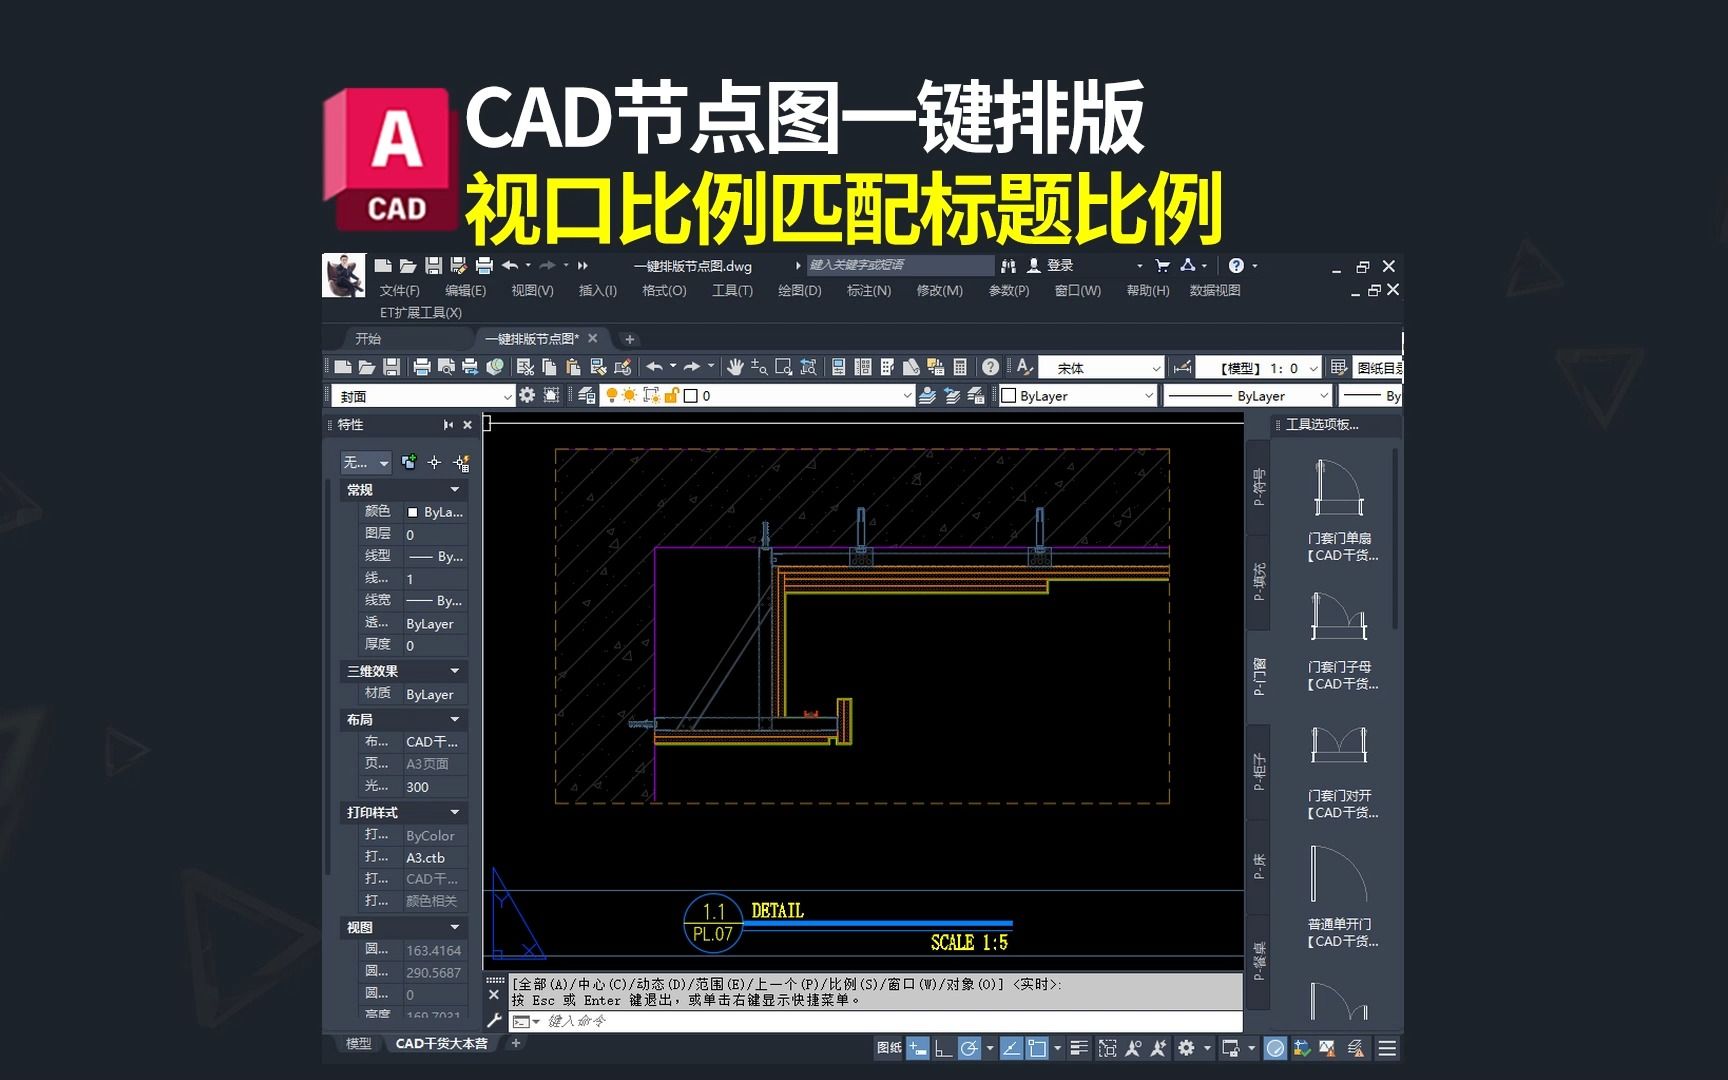Toggle object snap tracking in status bar
The height and width of the screenshot is (1080, 1728).
1011,1048
